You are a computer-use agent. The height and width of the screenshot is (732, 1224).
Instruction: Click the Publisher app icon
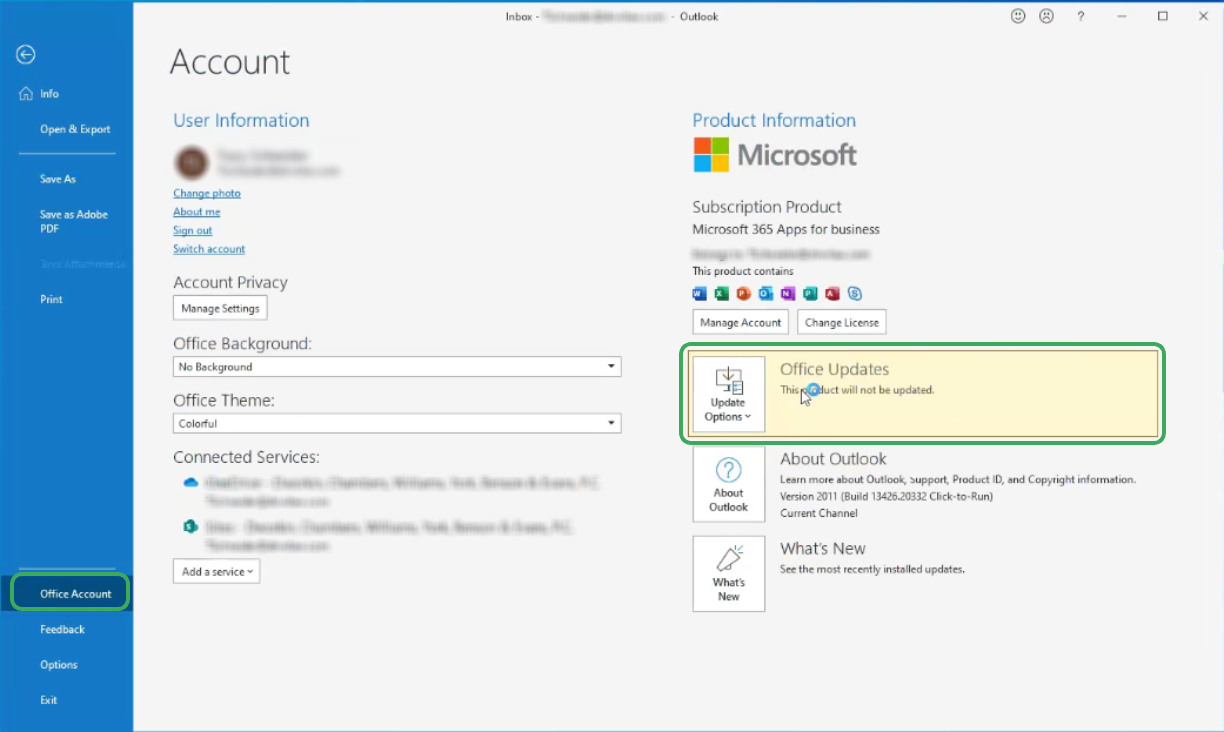[810, 294]
